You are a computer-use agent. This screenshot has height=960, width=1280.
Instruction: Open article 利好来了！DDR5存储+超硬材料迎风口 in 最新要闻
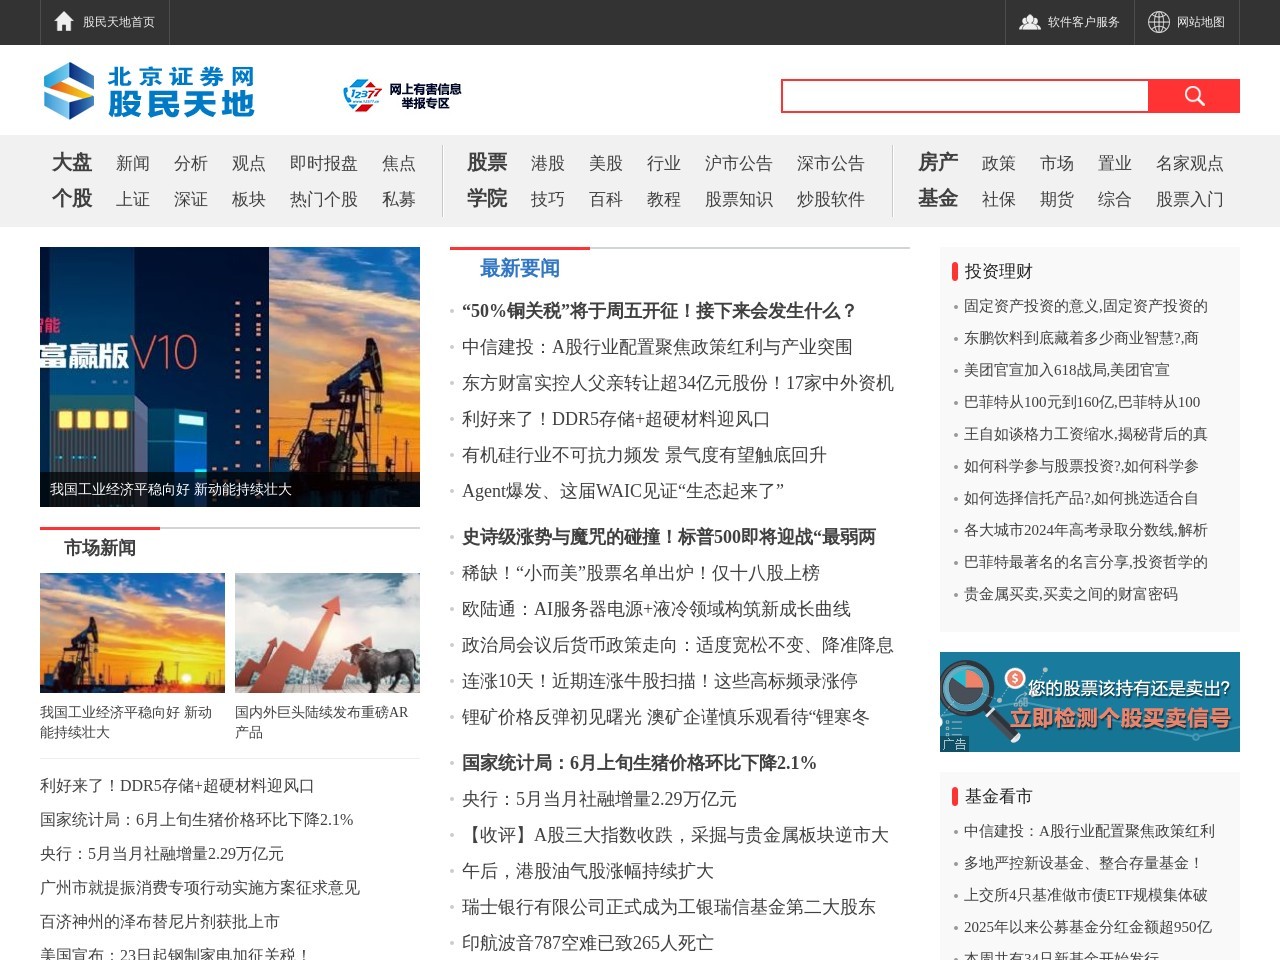click(x=616, y=419)
